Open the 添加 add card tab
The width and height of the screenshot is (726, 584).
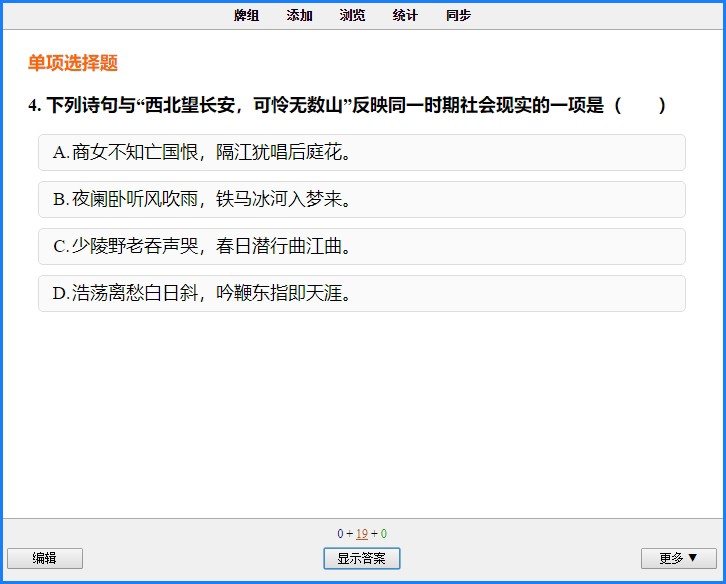pyautogui.click(x=299, y=15)
